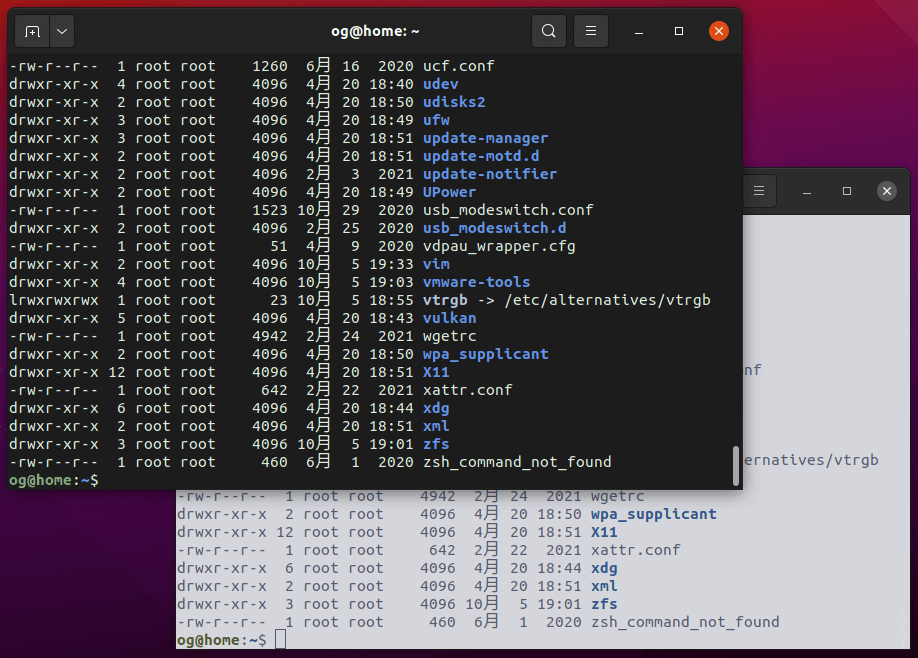Click 'update-notifier' directory entry

[x=490, y=174]
